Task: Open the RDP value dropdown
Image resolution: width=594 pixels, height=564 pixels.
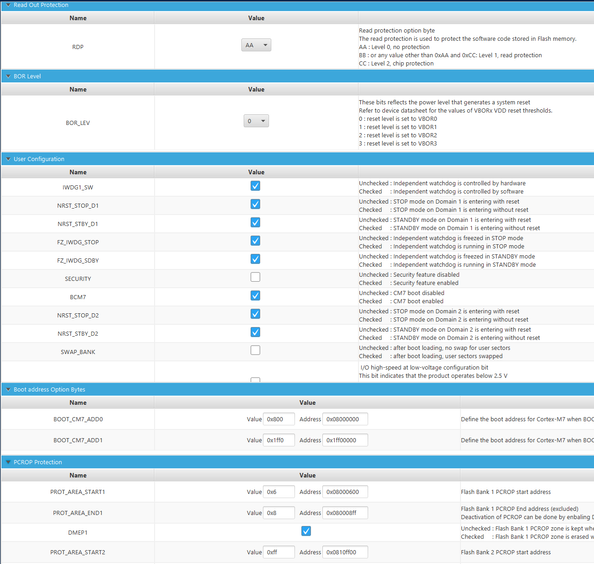Action: point(256,45)
